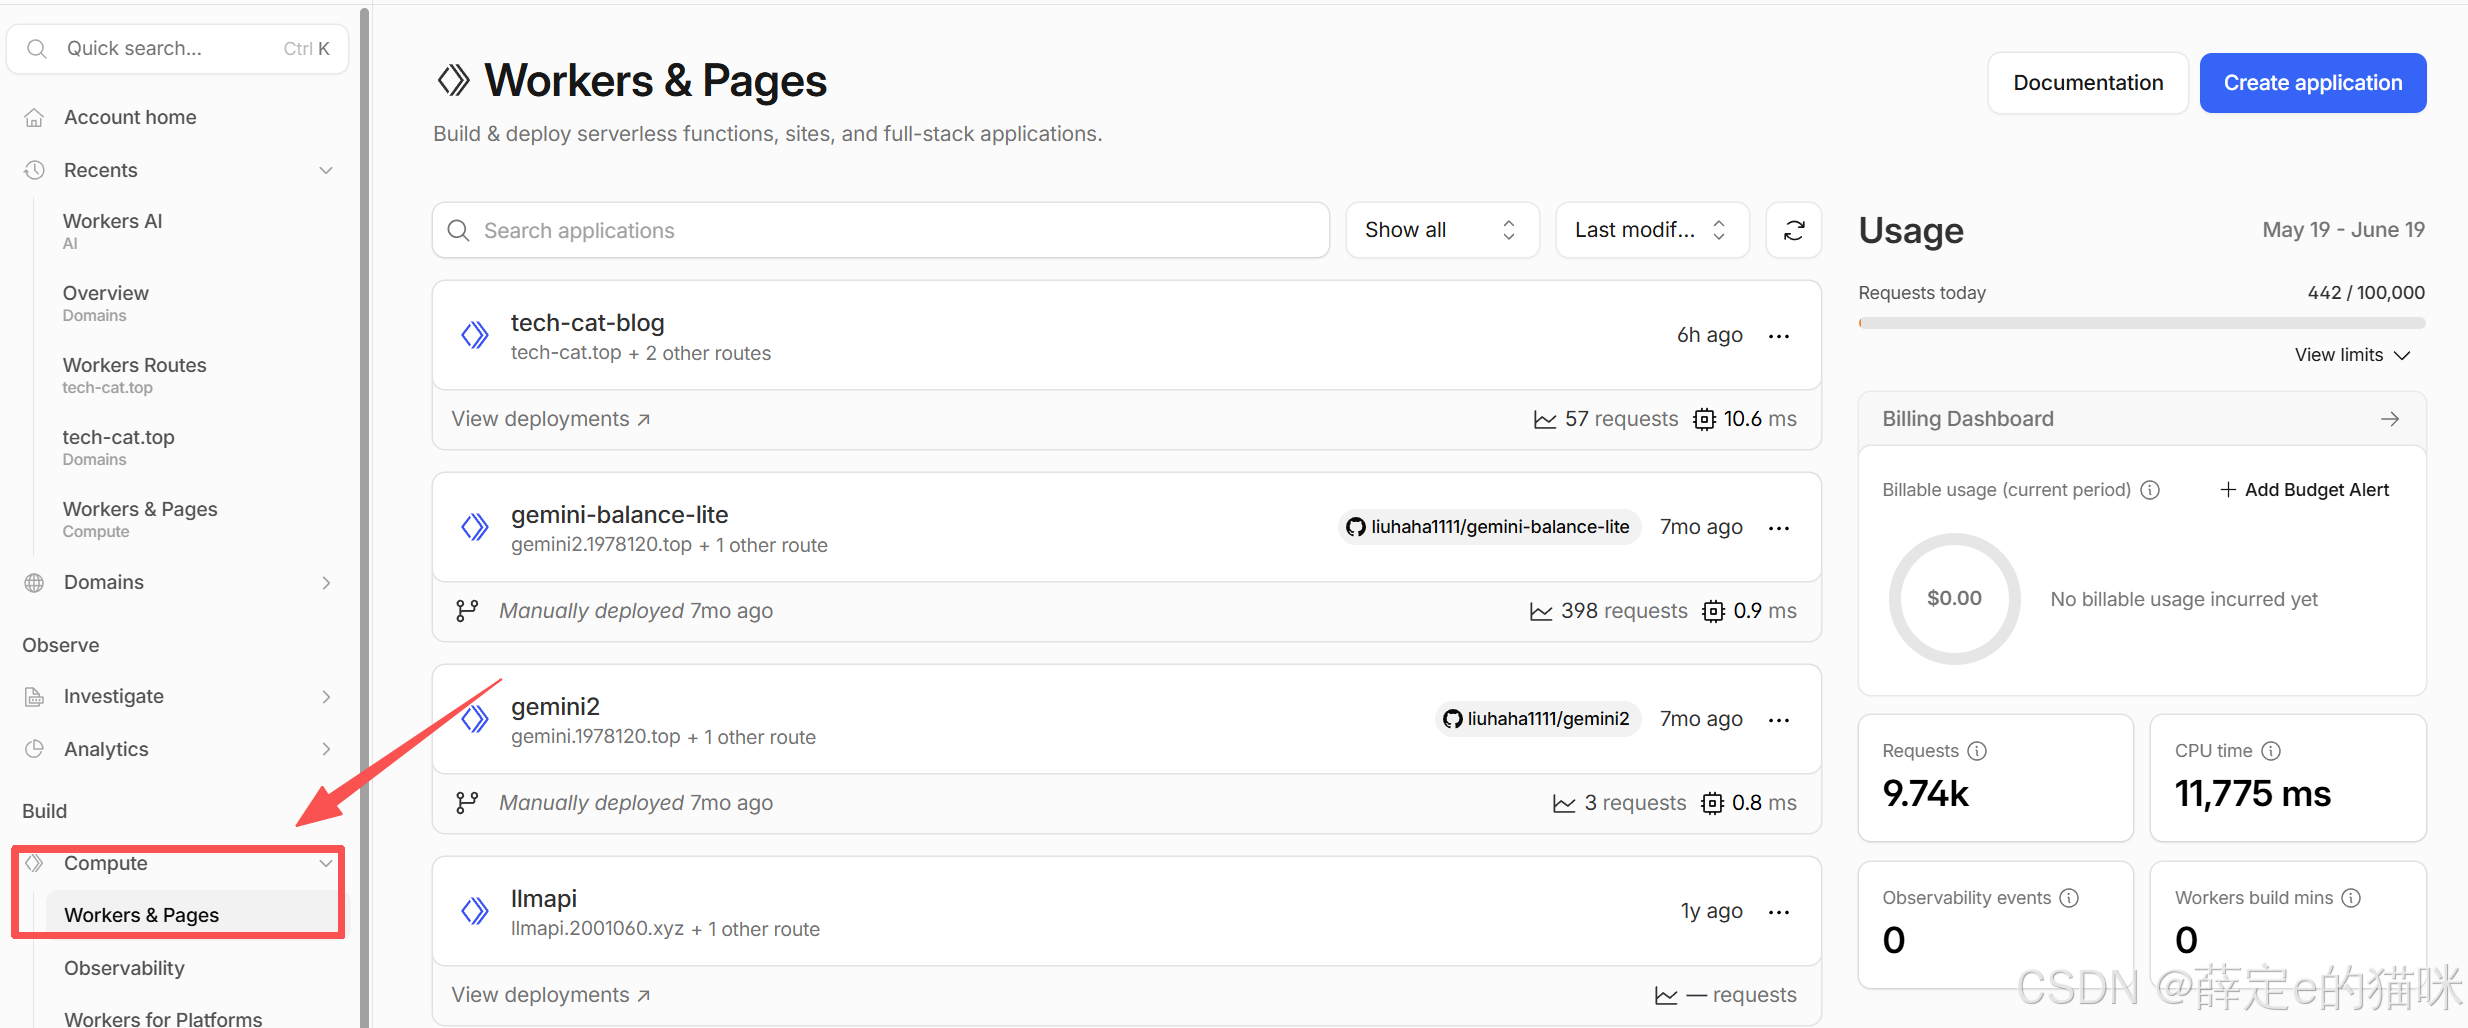Click the sidebar vertical scrollbar
This screenshot has height=1028, width=2468.
tap(364, 518)
